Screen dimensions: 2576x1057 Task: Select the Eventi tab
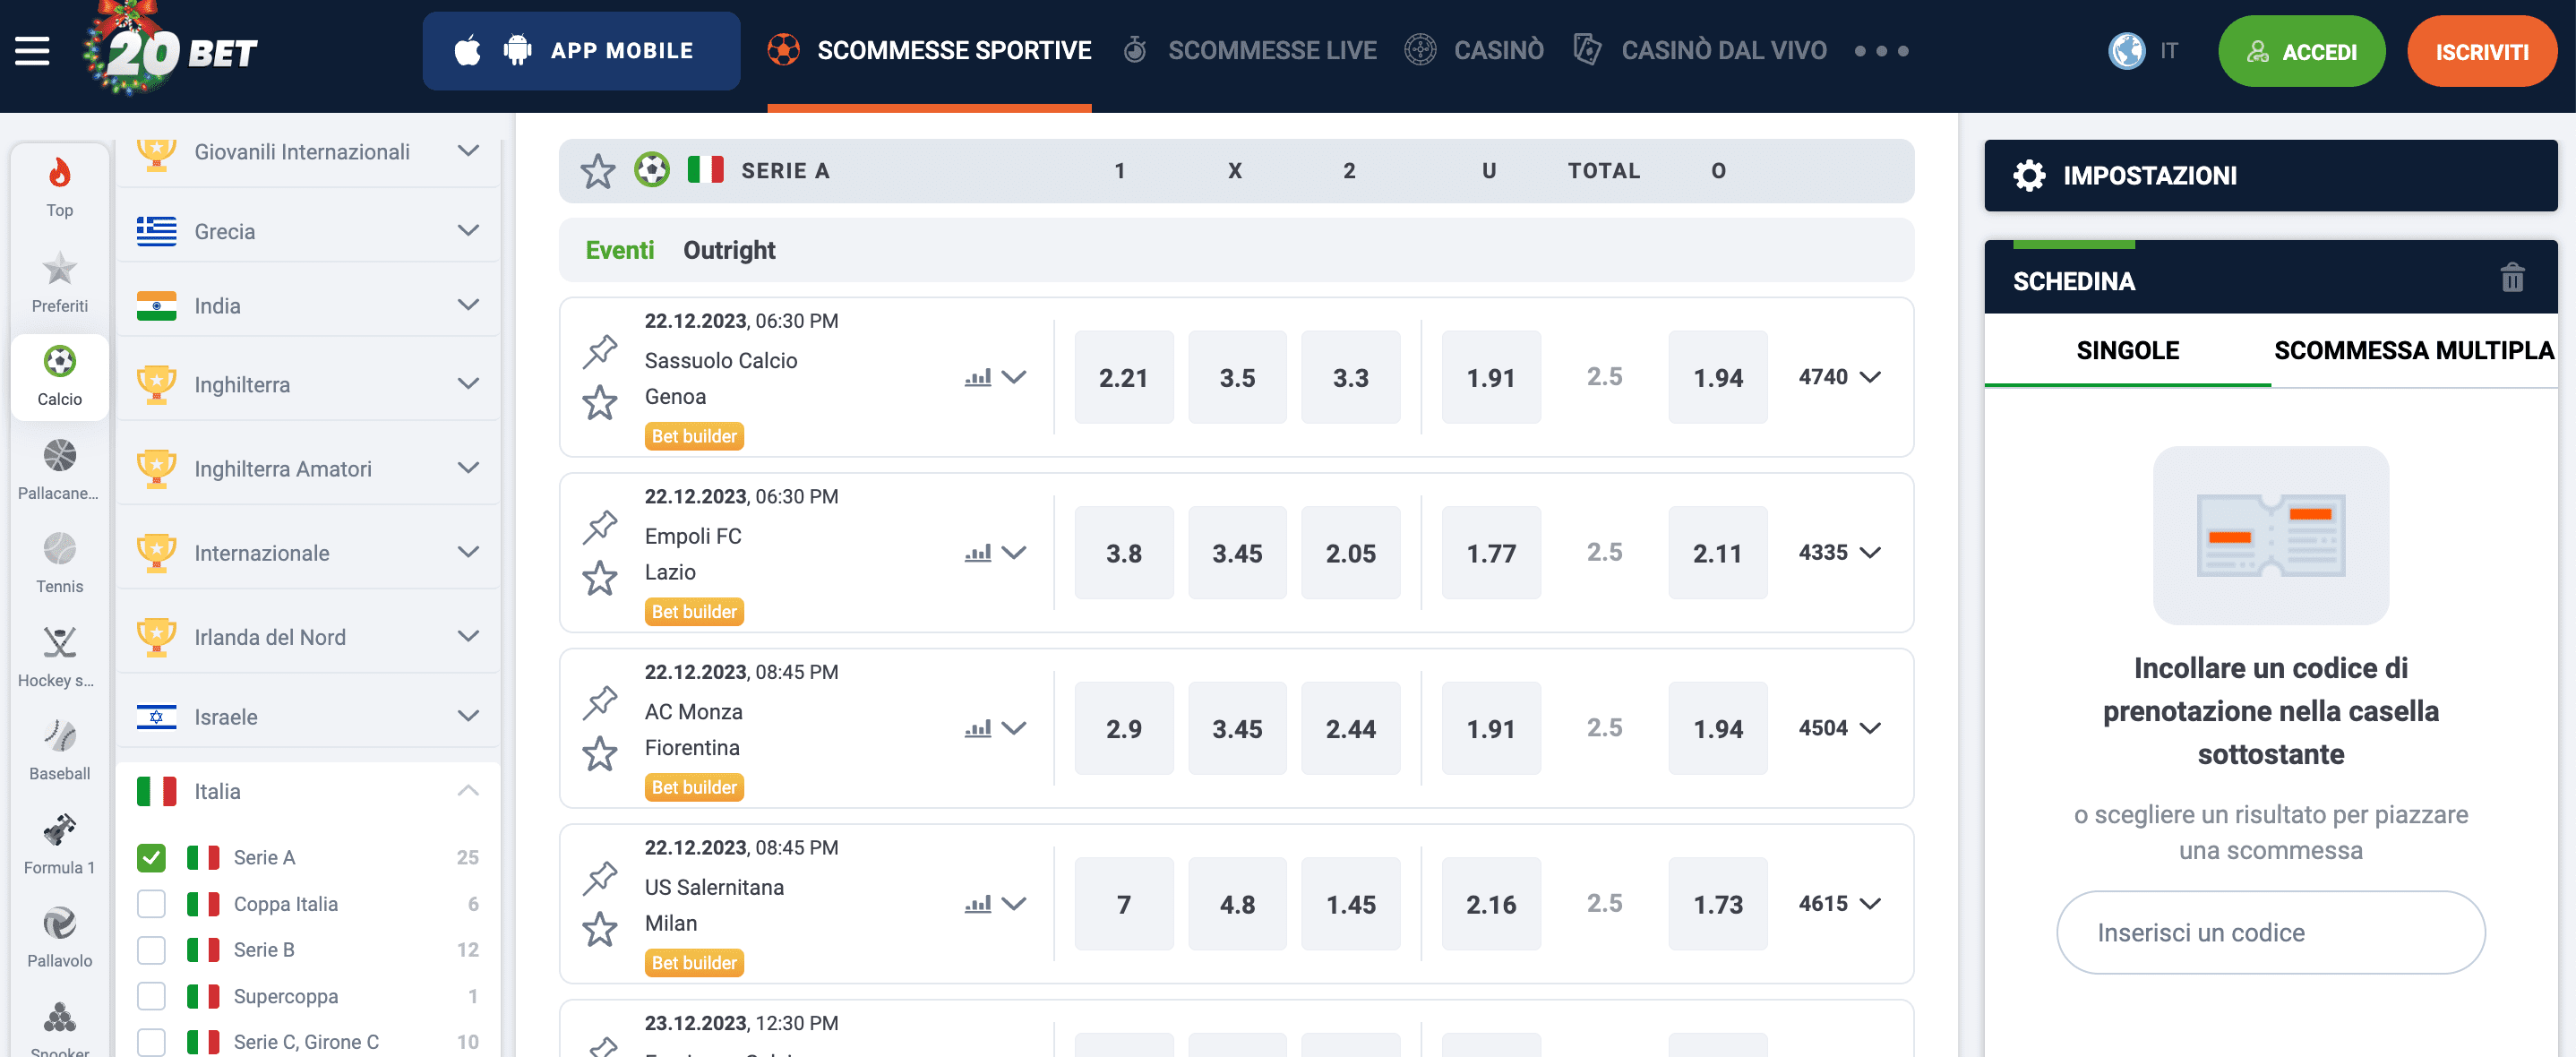(x=620, y=250)
